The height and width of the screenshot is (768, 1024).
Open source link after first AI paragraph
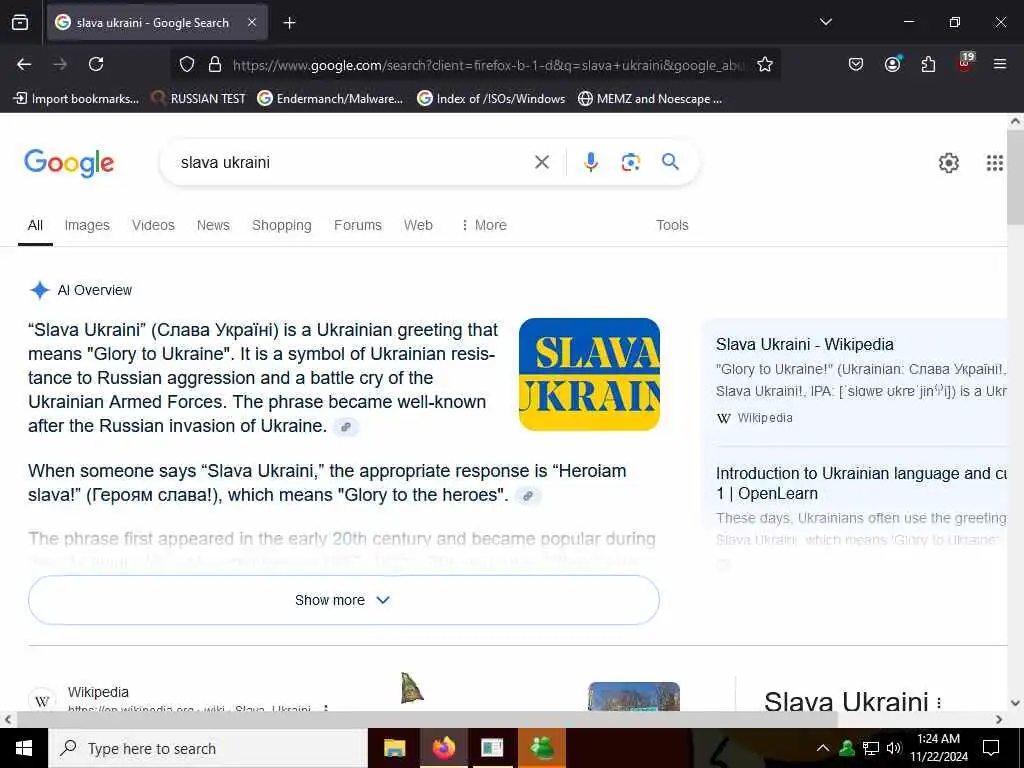point(346,427)
